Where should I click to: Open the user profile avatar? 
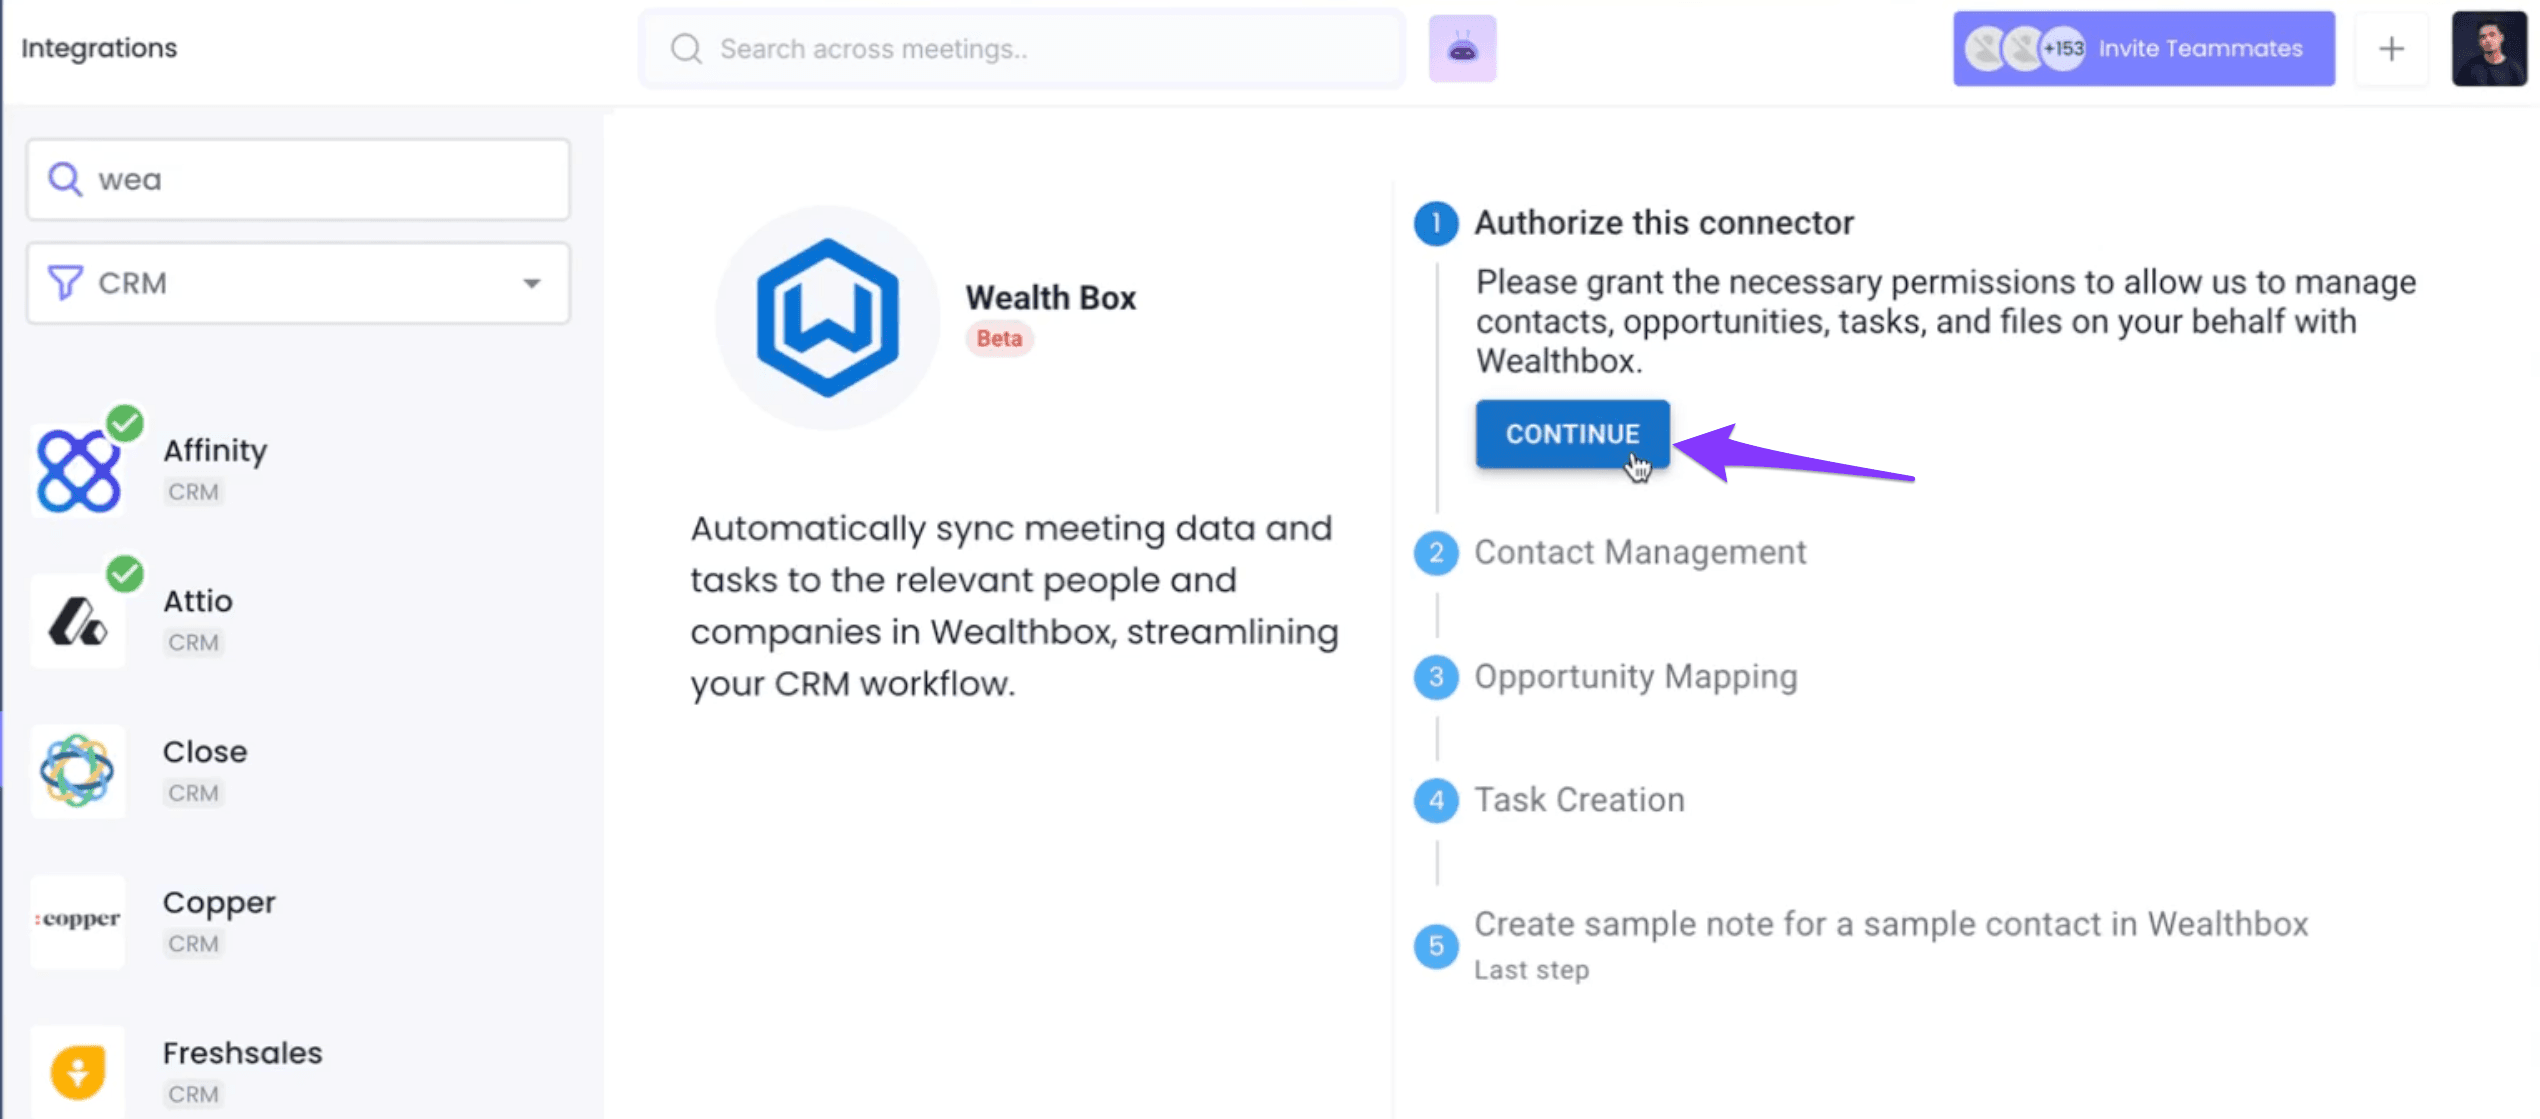(2489, 48)
